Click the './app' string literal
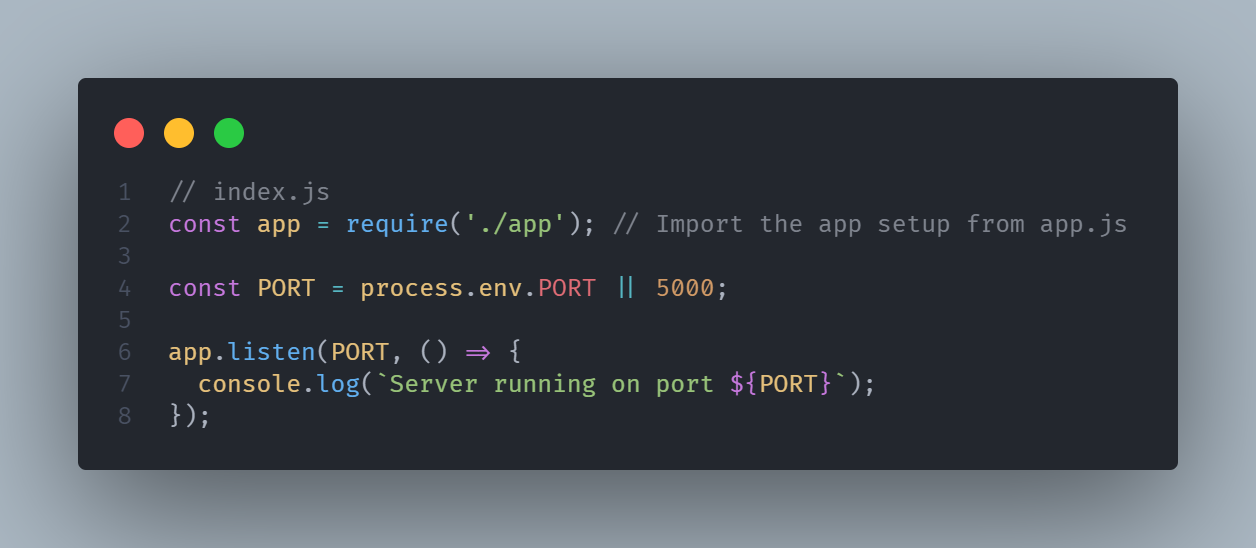 516,224
